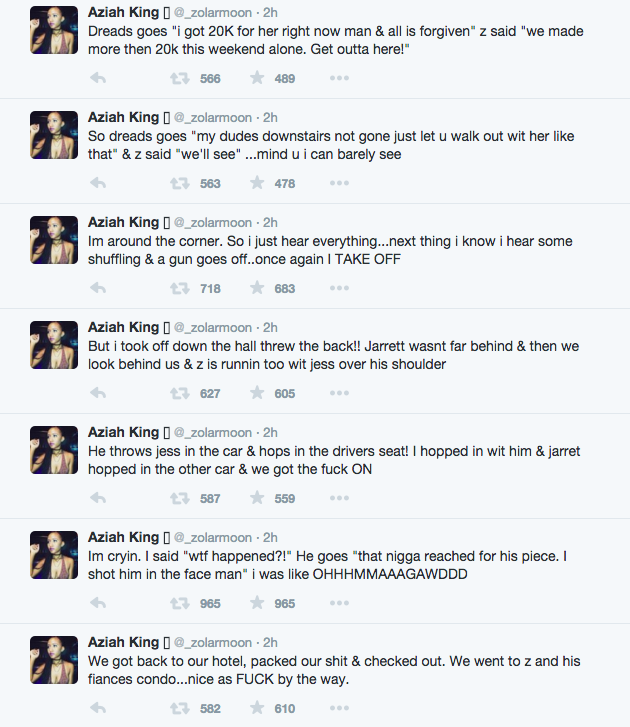
Task: Click the @_zolarmoon handle on the last tweet
Action: pos(213,642)
